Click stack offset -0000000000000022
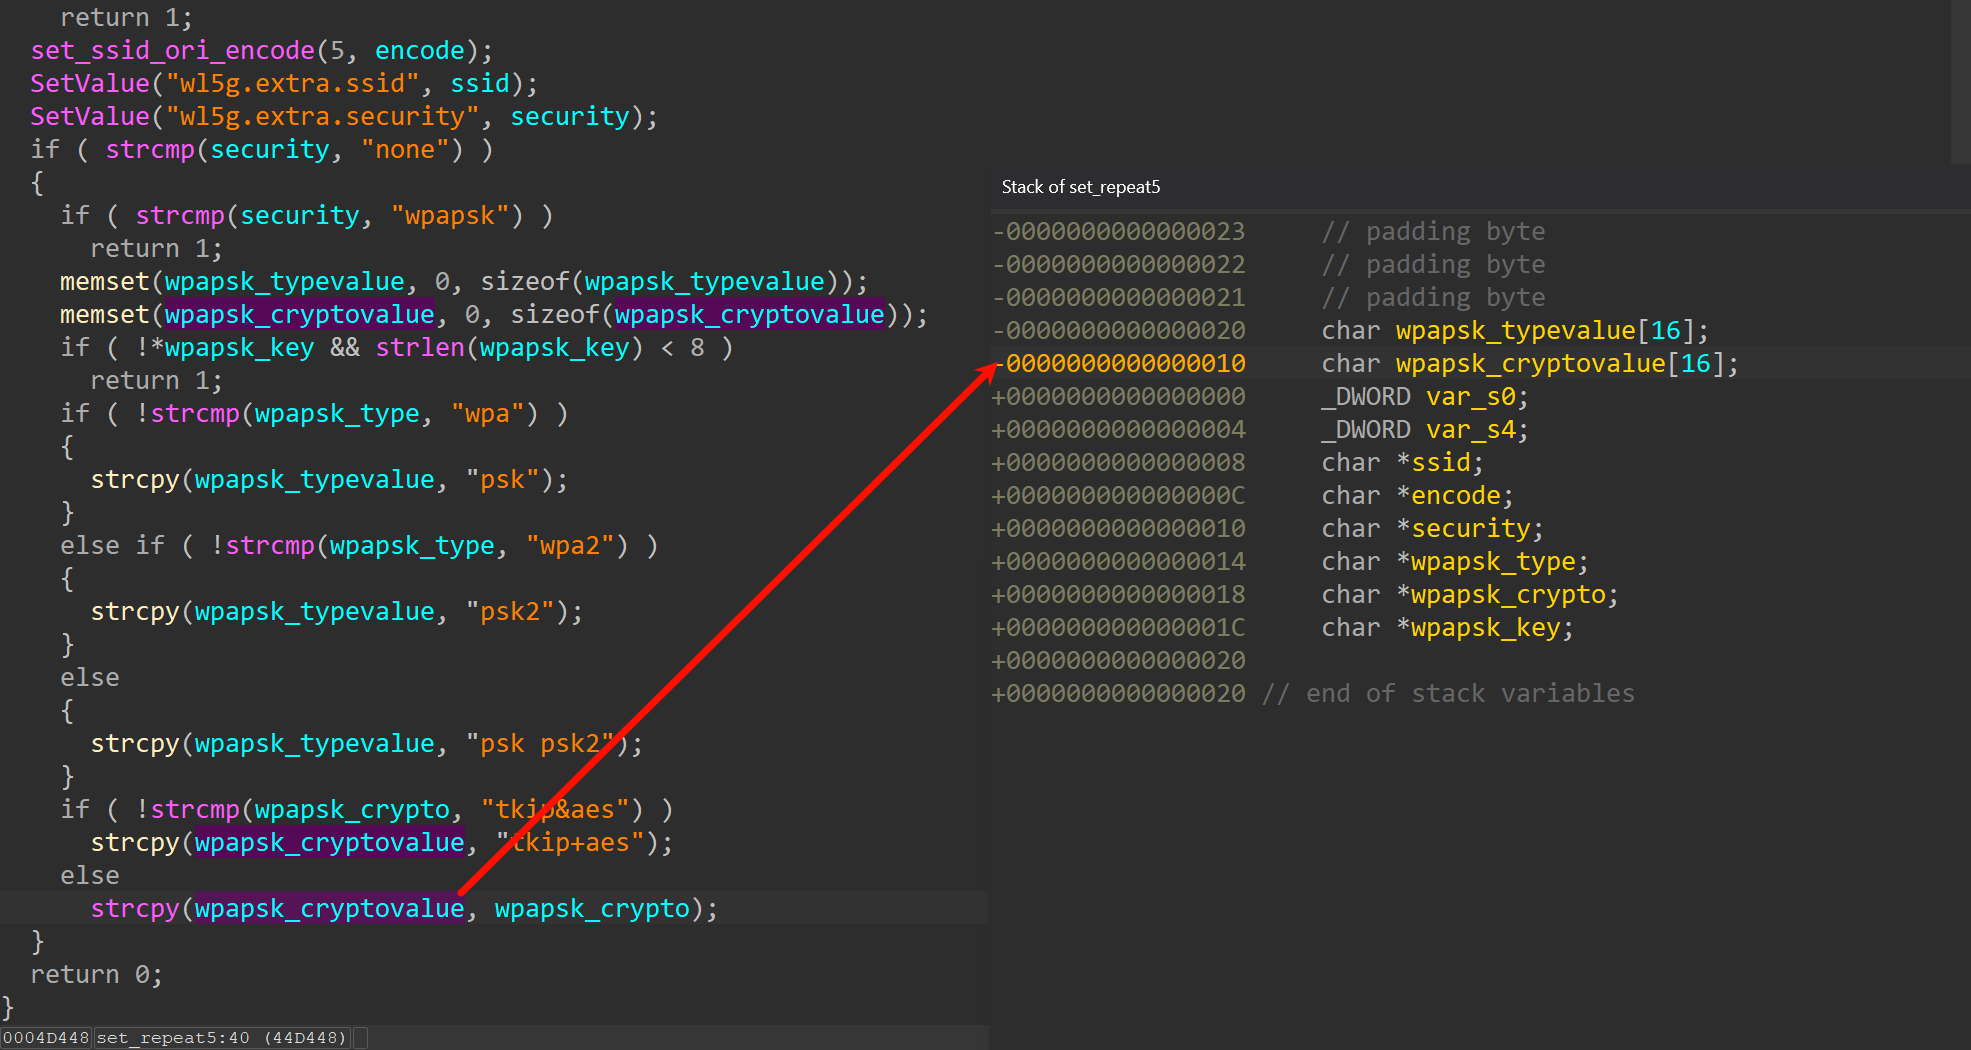Viewport: 1971px width, 1050px height. (1119, 264)
